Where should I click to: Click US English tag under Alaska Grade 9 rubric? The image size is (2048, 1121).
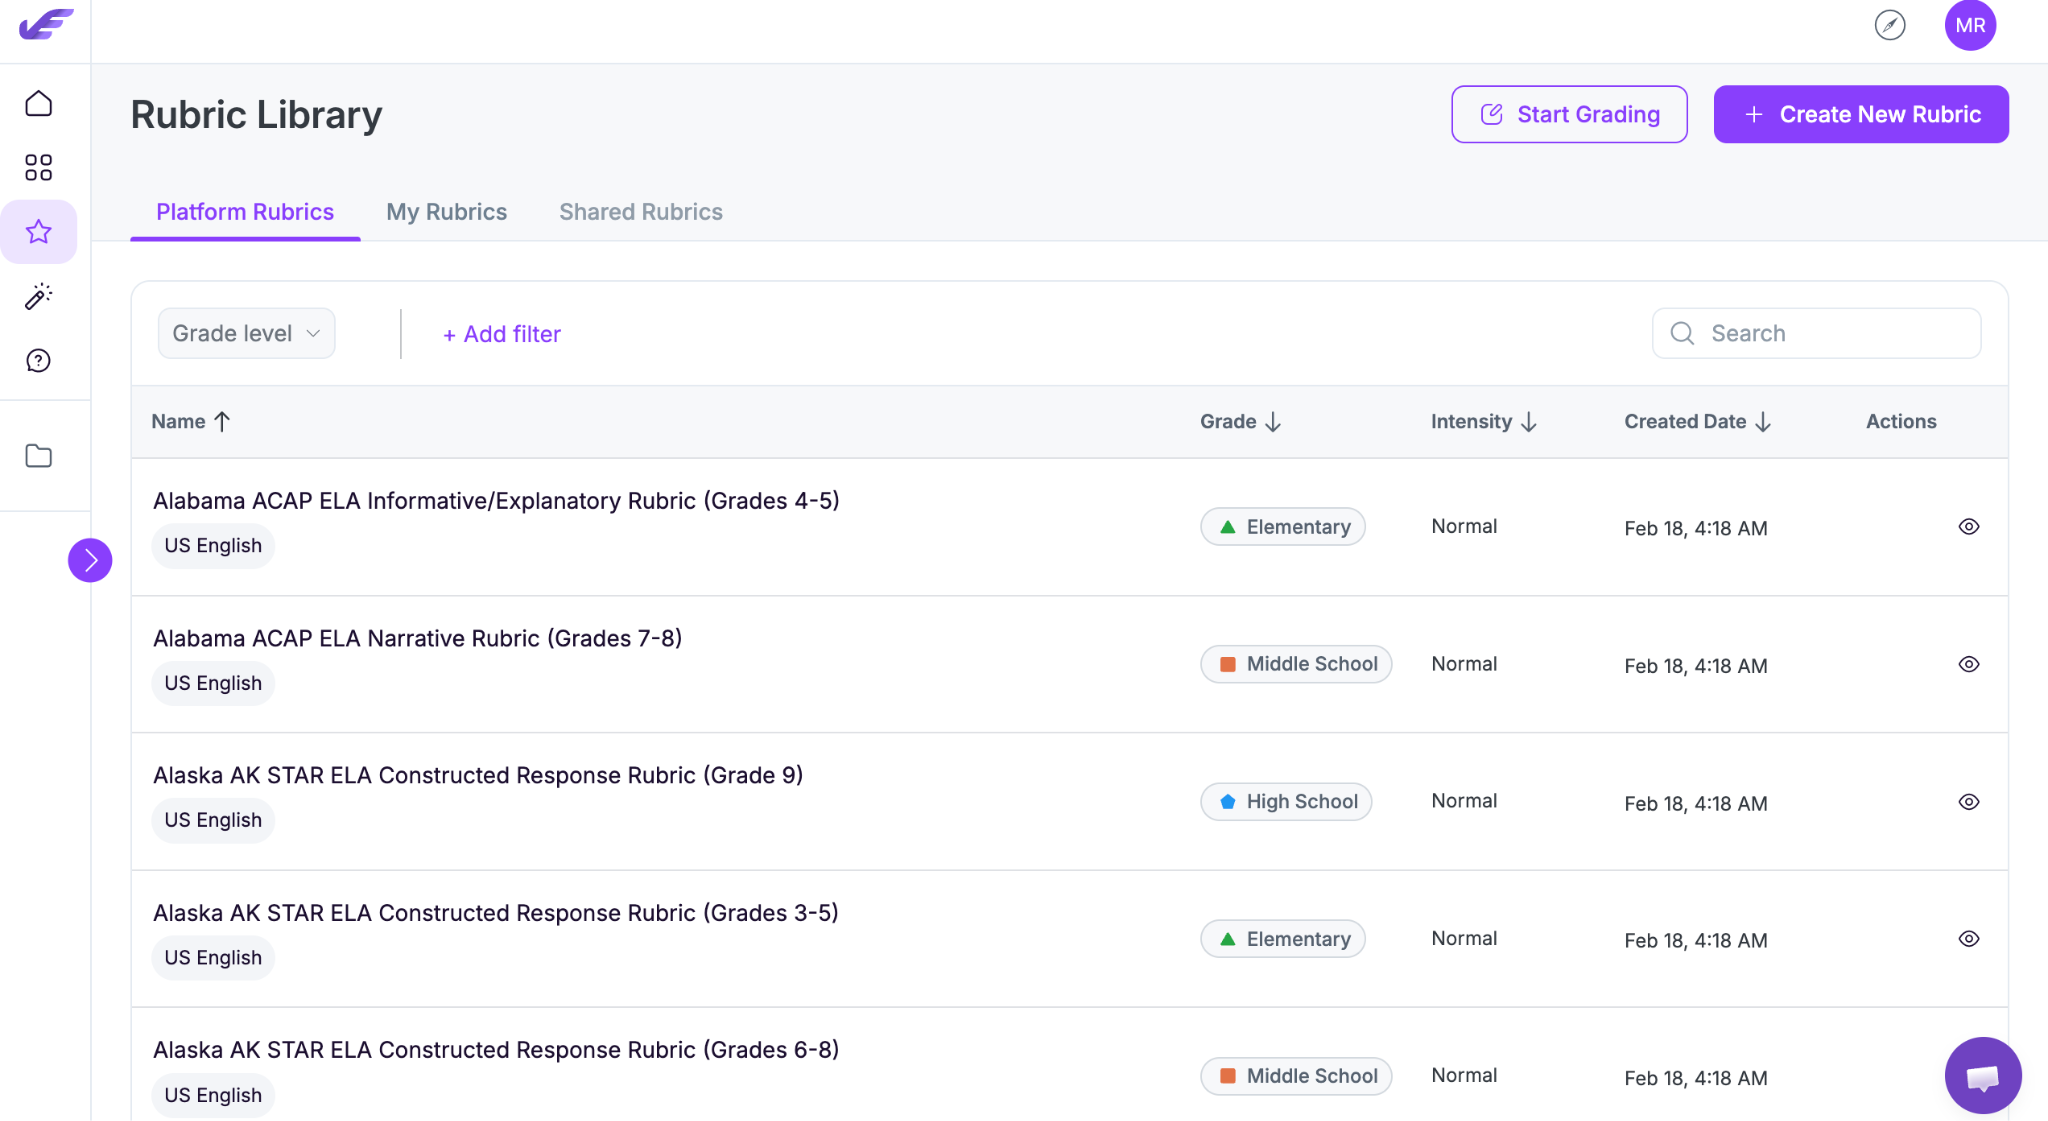coord(213,820)
